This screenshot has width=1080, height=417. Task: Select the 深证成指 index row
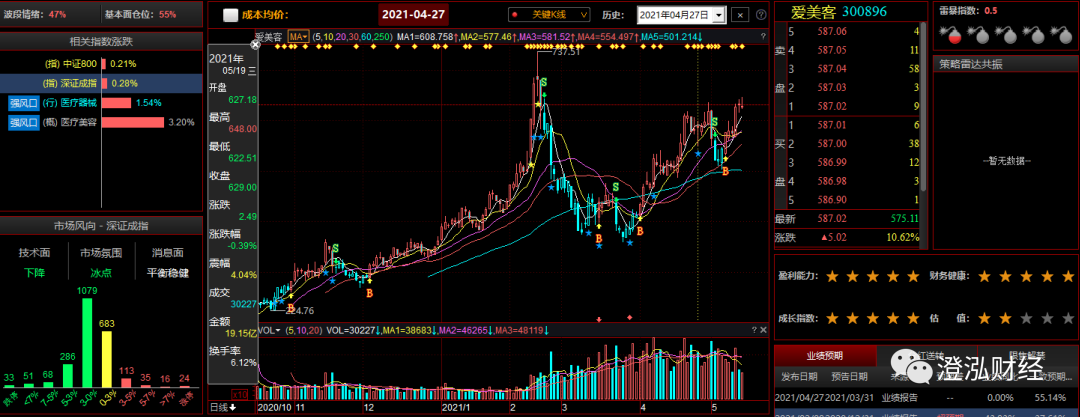pyautogui.click(x=102, y=83)
